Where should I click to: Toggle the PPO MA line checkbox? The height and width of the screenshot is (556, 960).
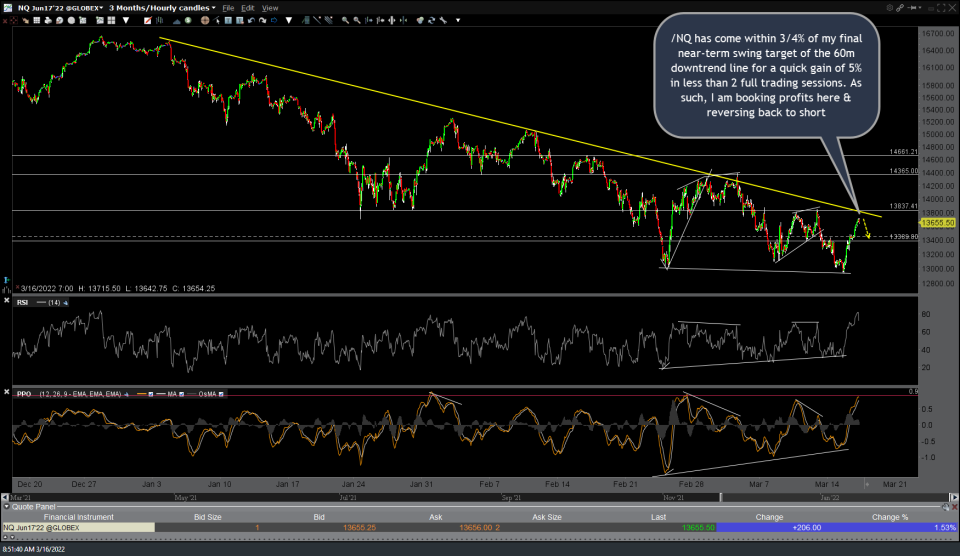tap(181, 394)
